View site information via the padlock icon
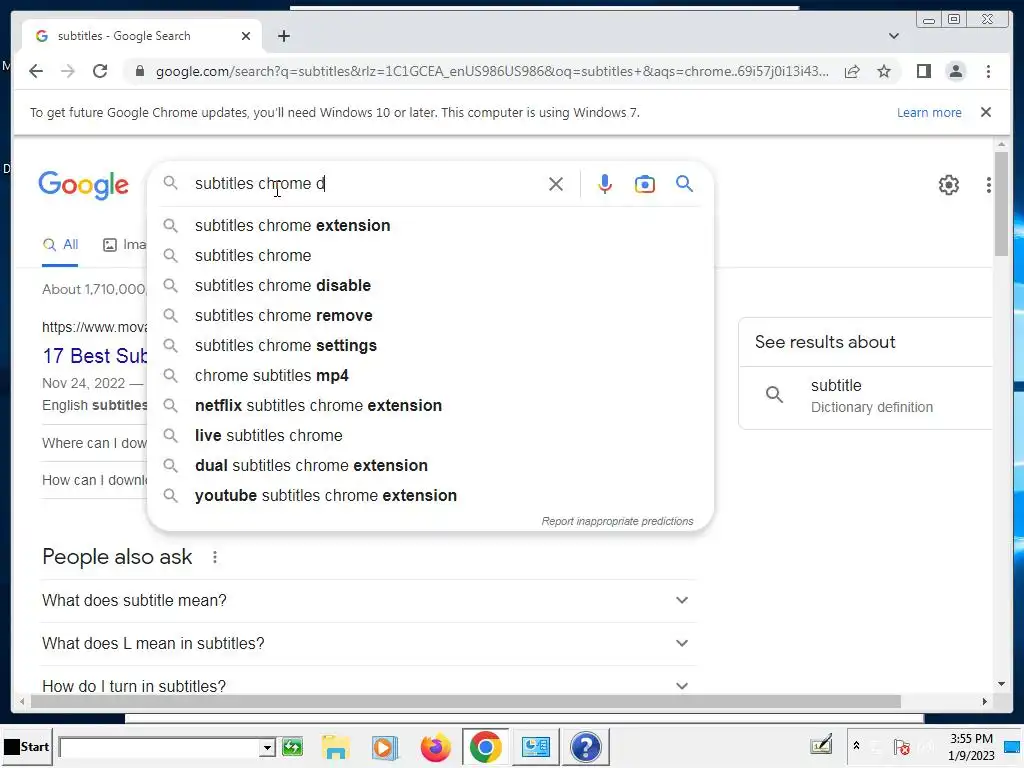Image resolution: width=1024 pixels, height=768 pixels. pyautogui.click(x=139, y=71)
